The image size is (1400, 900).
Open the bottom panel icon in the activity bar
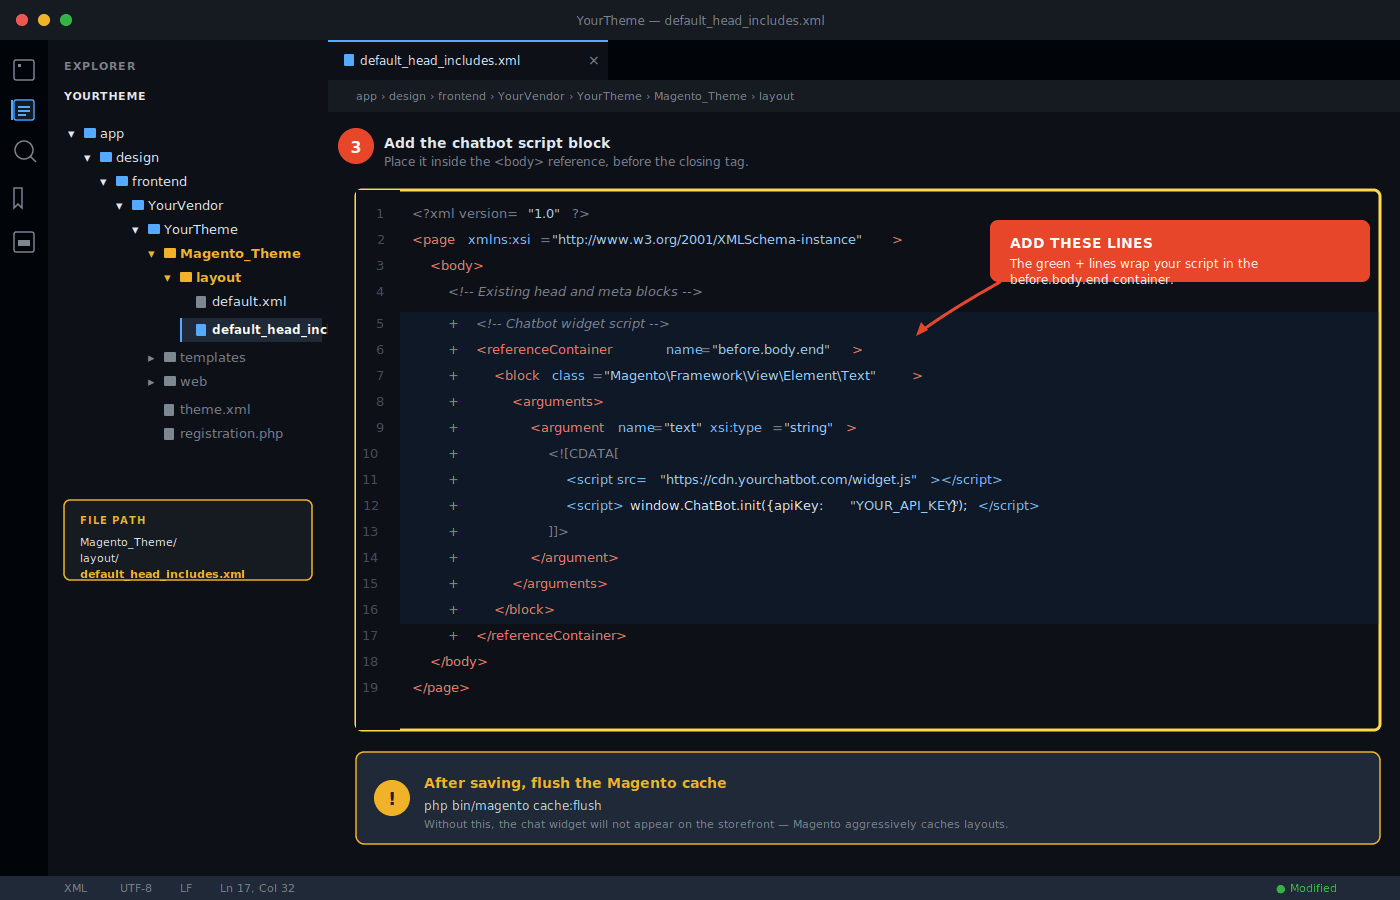[24, 242]
